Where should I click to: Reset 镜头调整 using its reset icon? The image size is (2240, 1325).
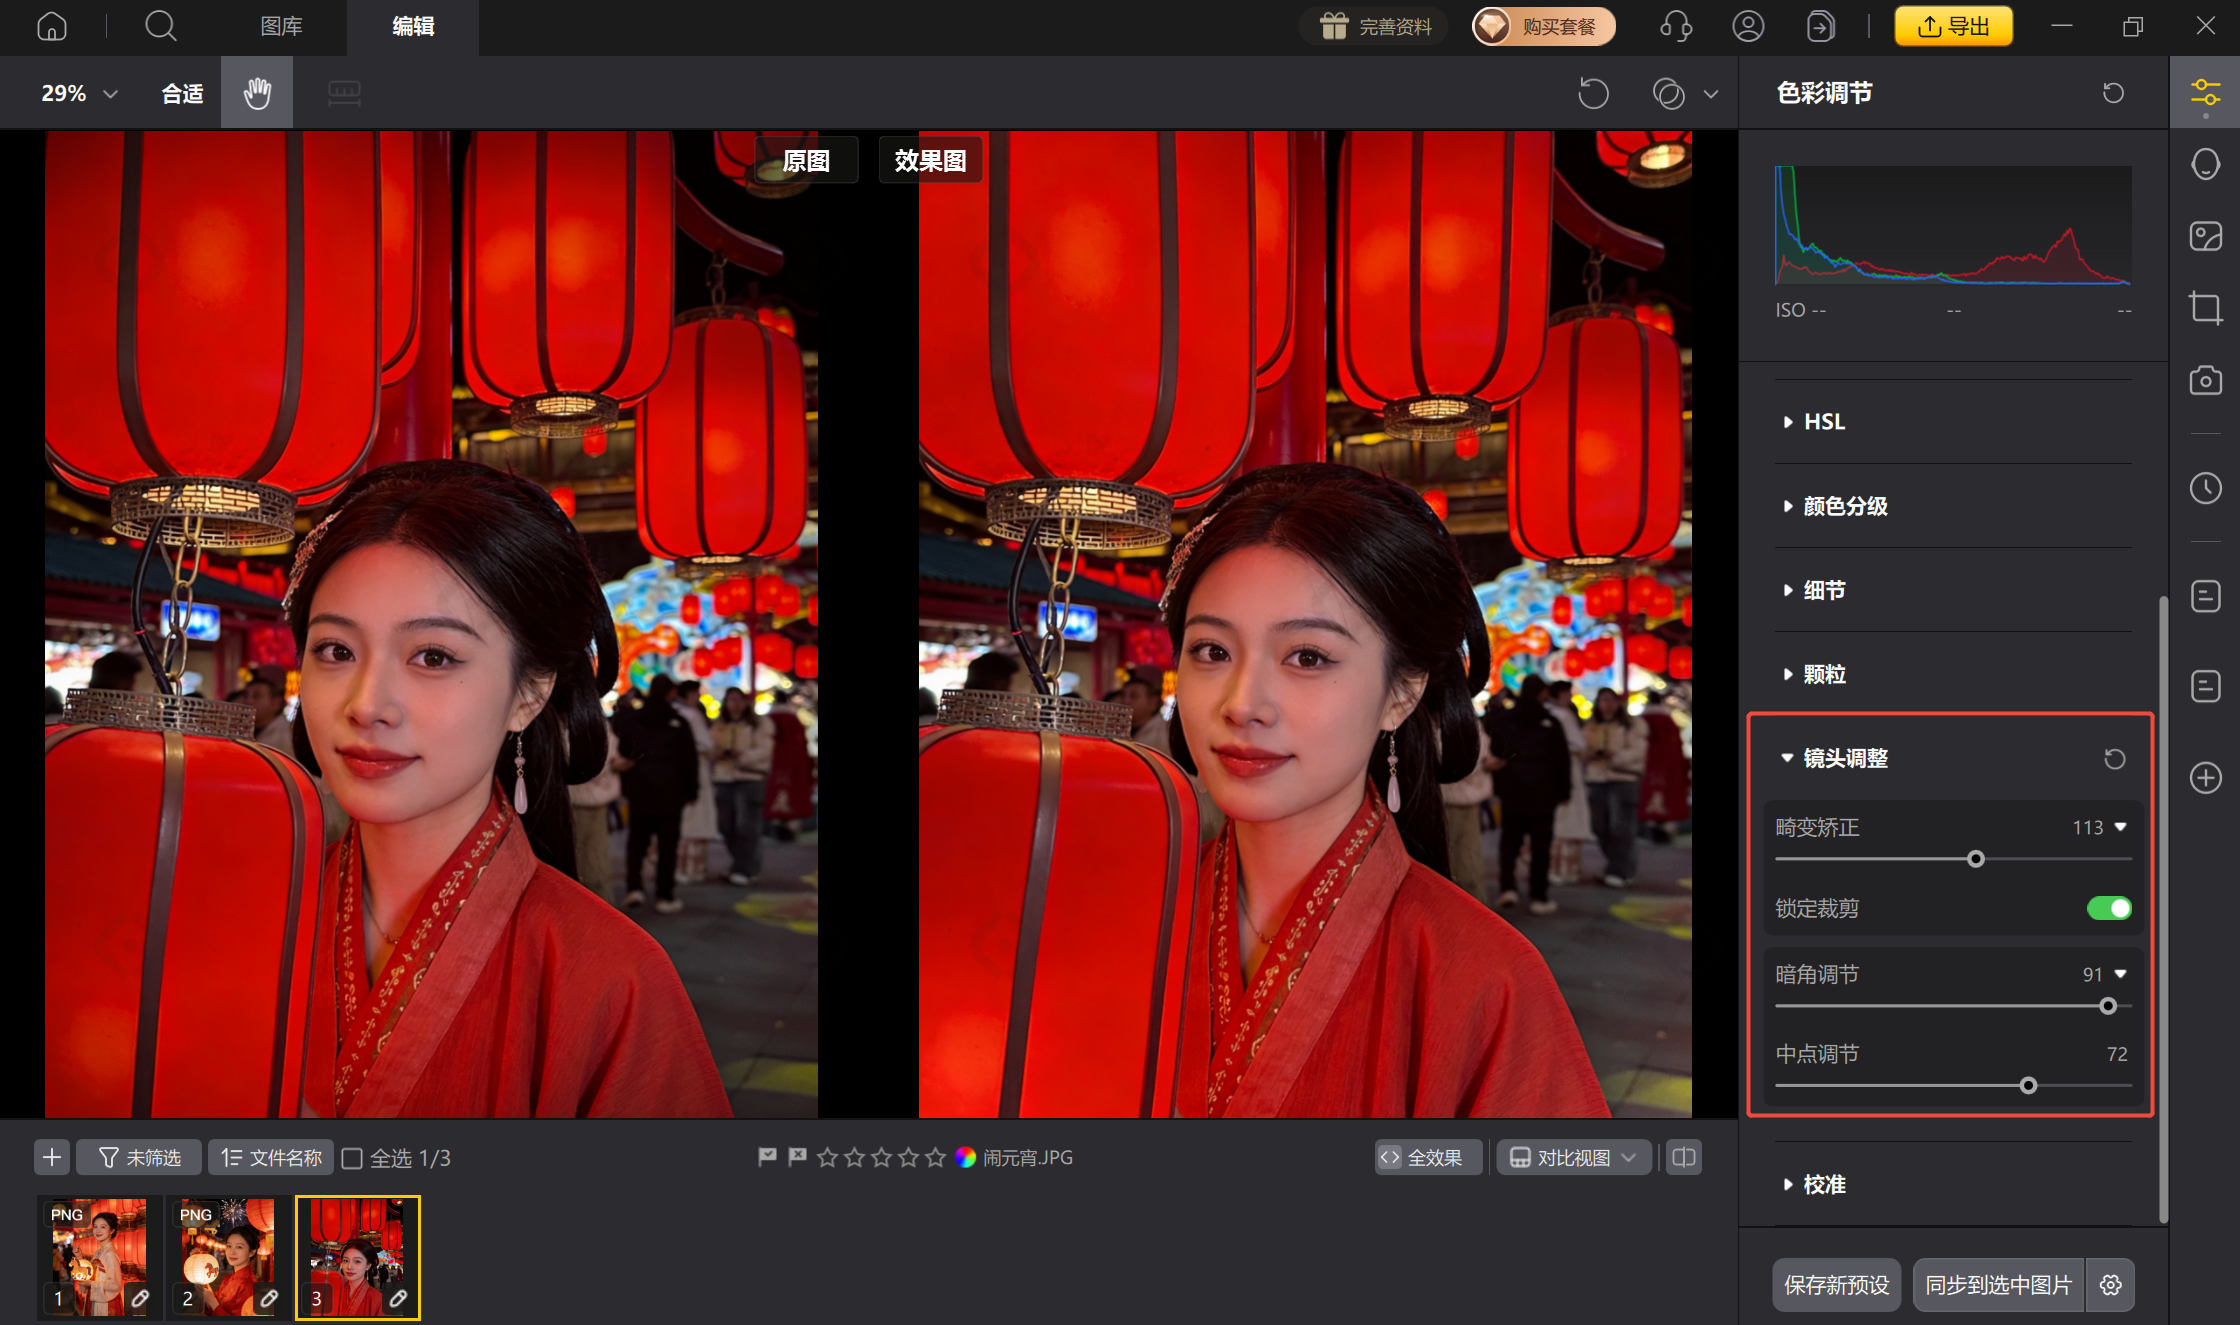click(x=2114, y=758)
